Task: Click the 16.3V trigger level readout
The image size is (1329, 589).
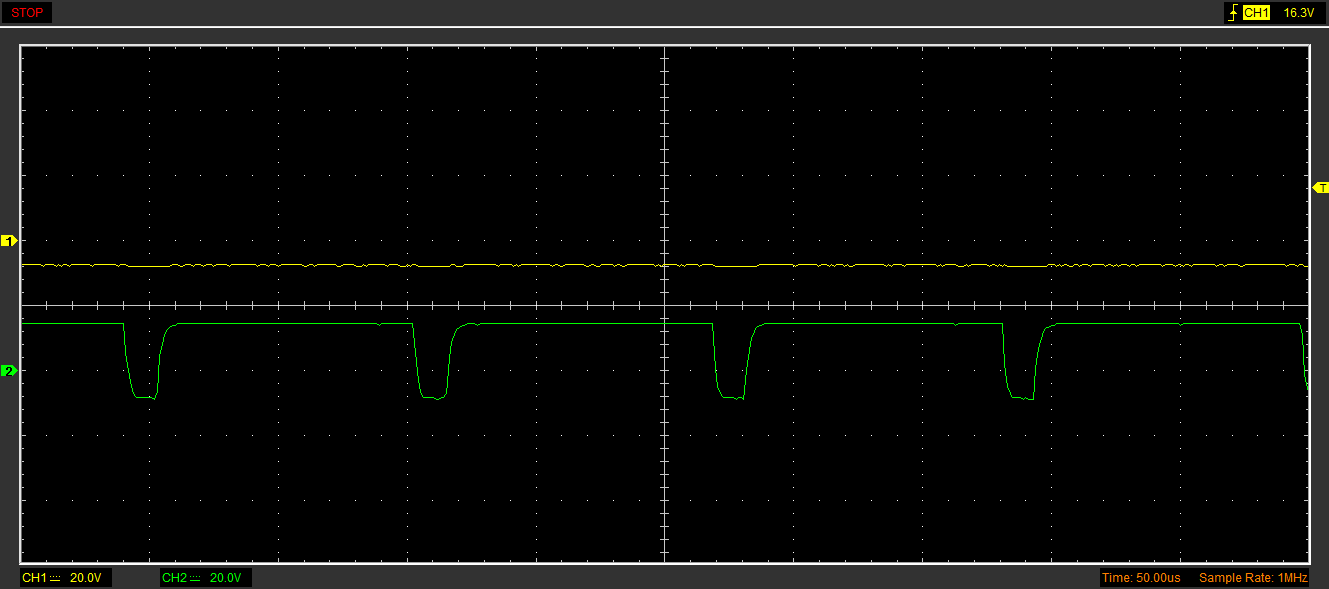Action: click(1297, 13)
